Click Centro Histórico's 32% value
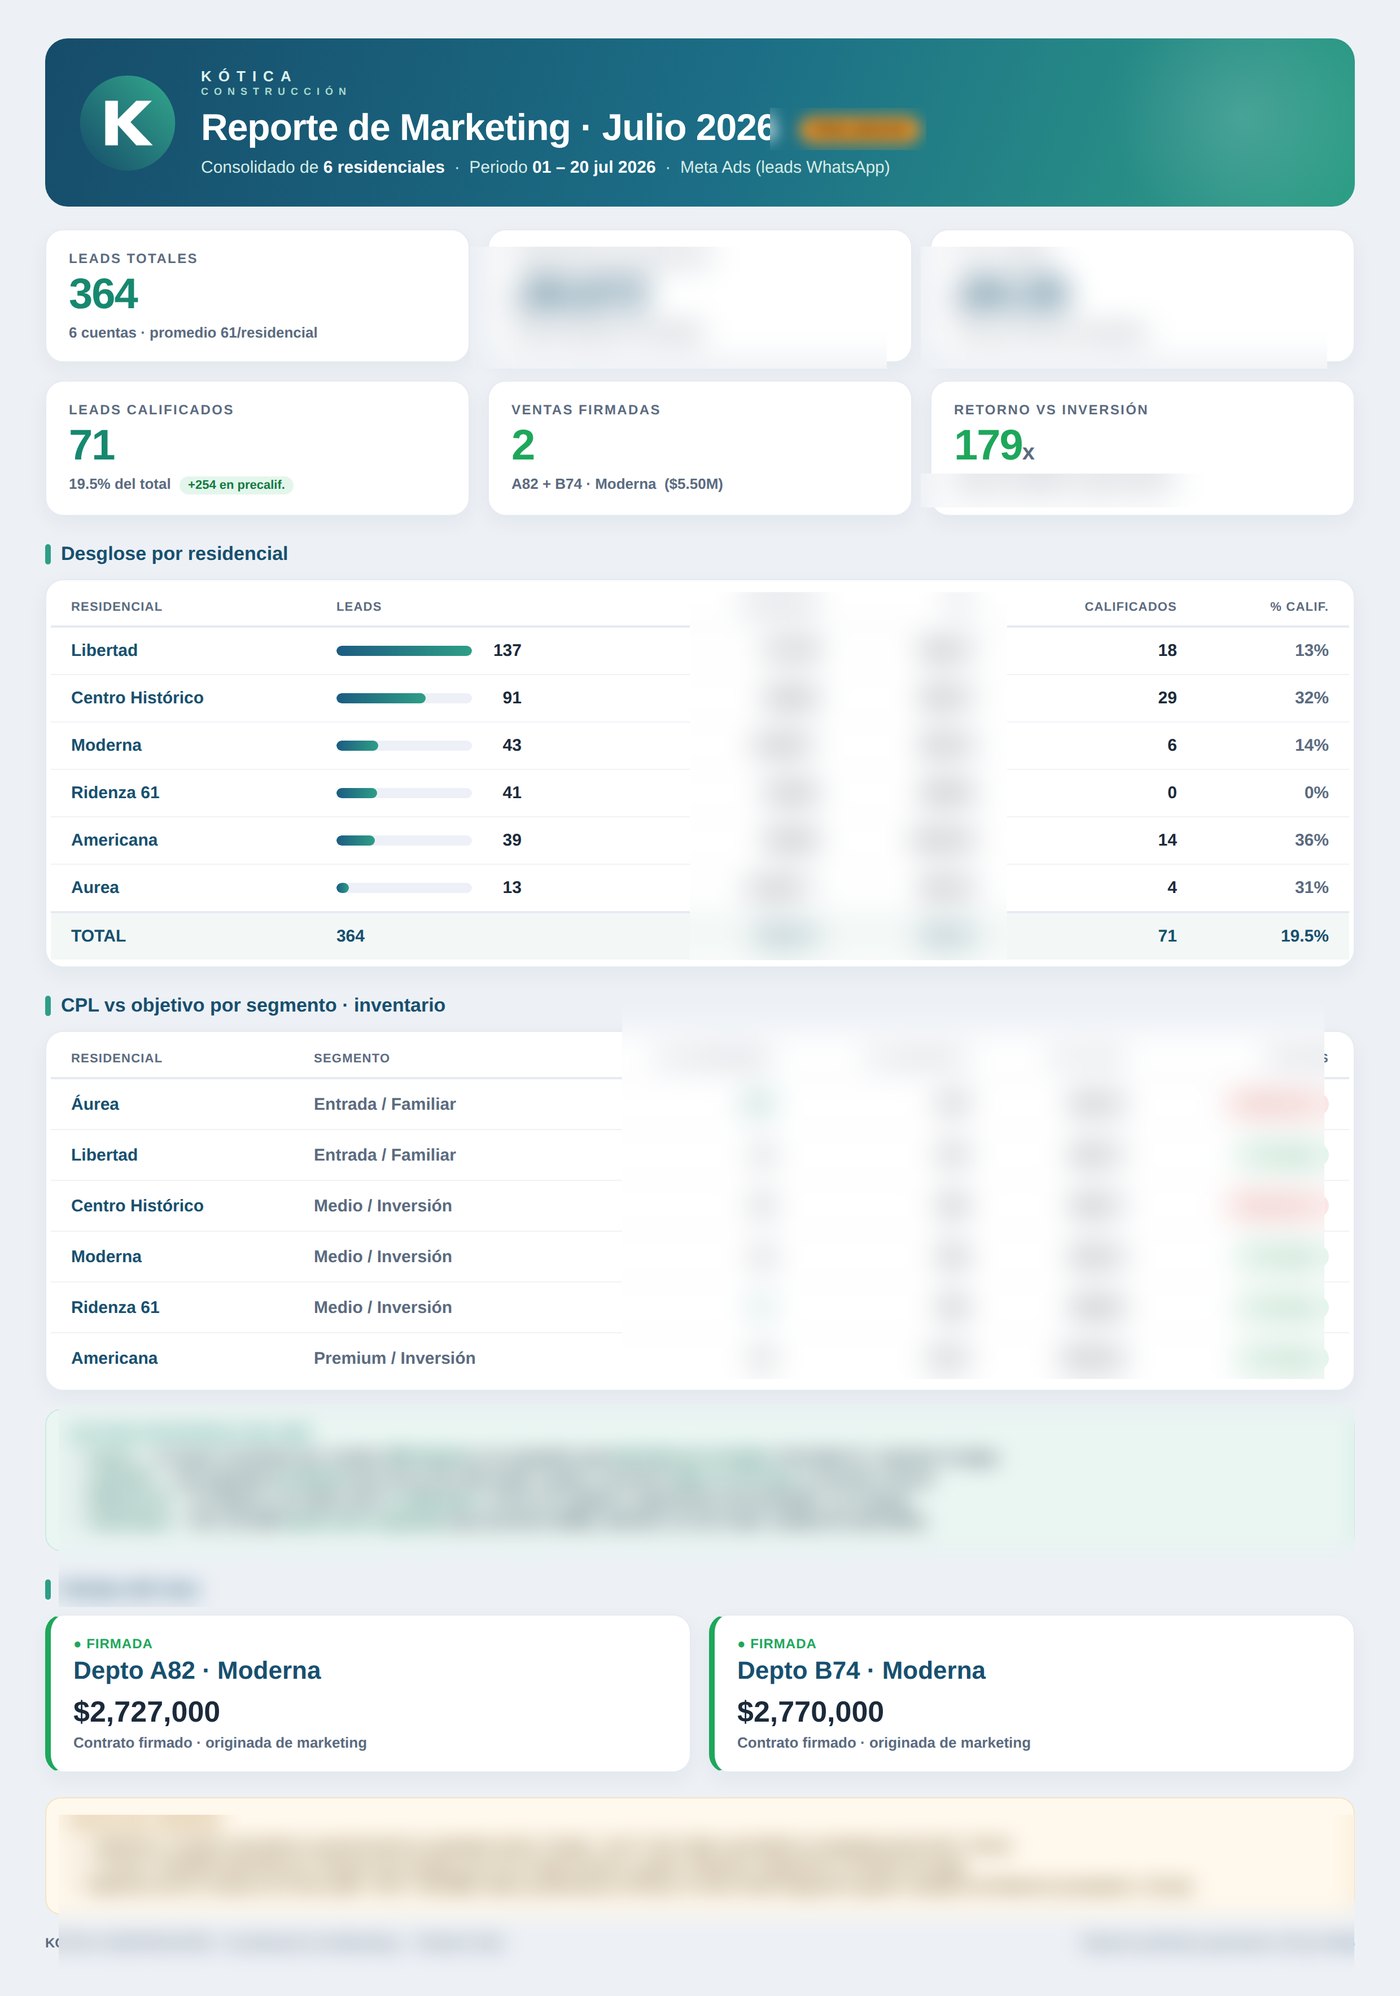The height and width of the screenshot is (1996, 1400). pos(1311,698)
